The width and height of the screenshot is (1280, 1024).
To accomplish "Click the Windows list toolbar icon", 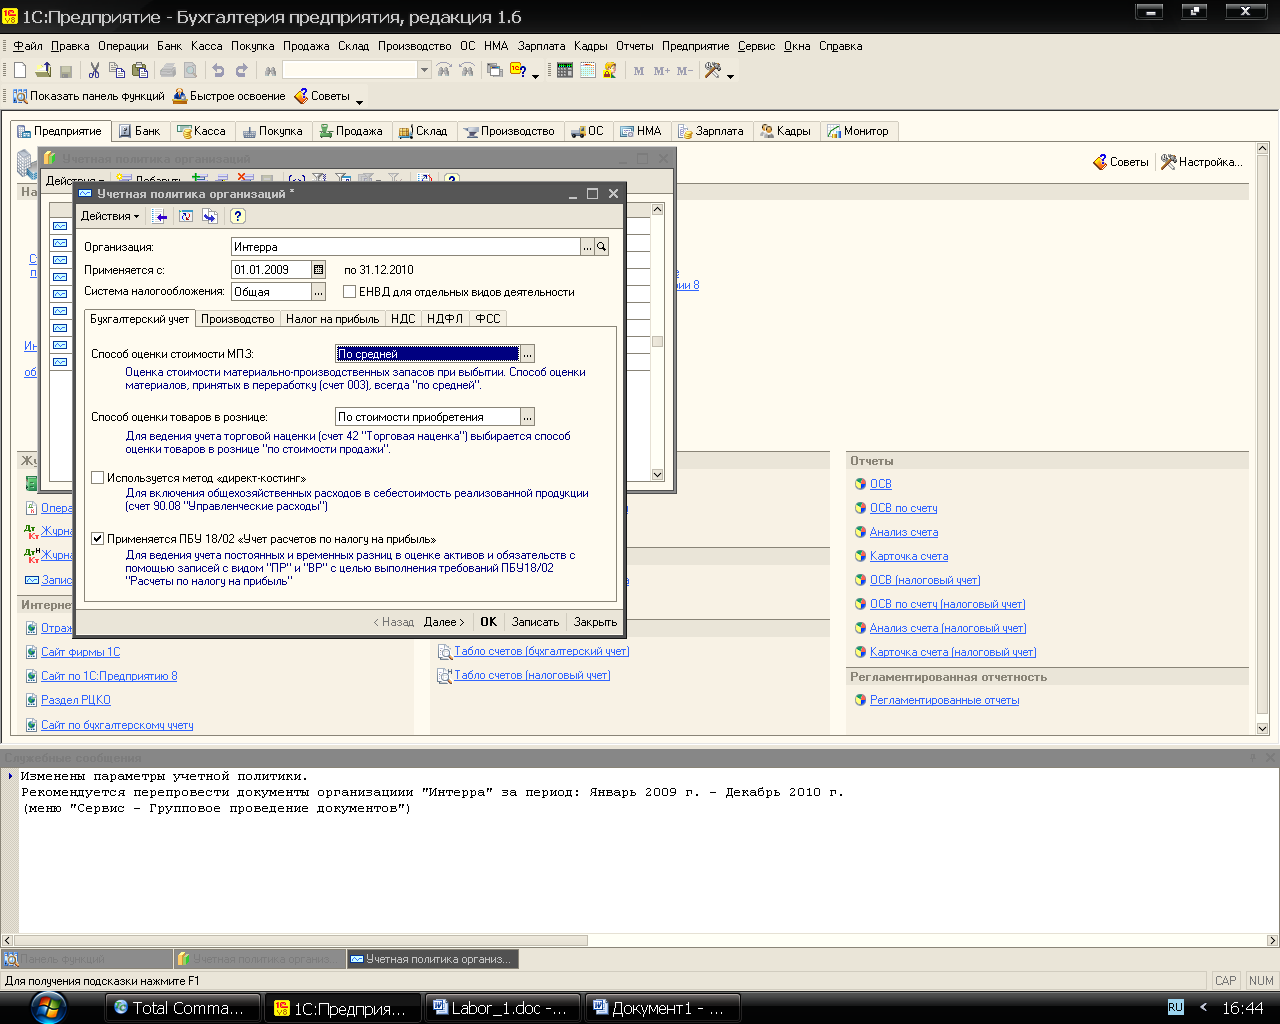I will (494, 70).
